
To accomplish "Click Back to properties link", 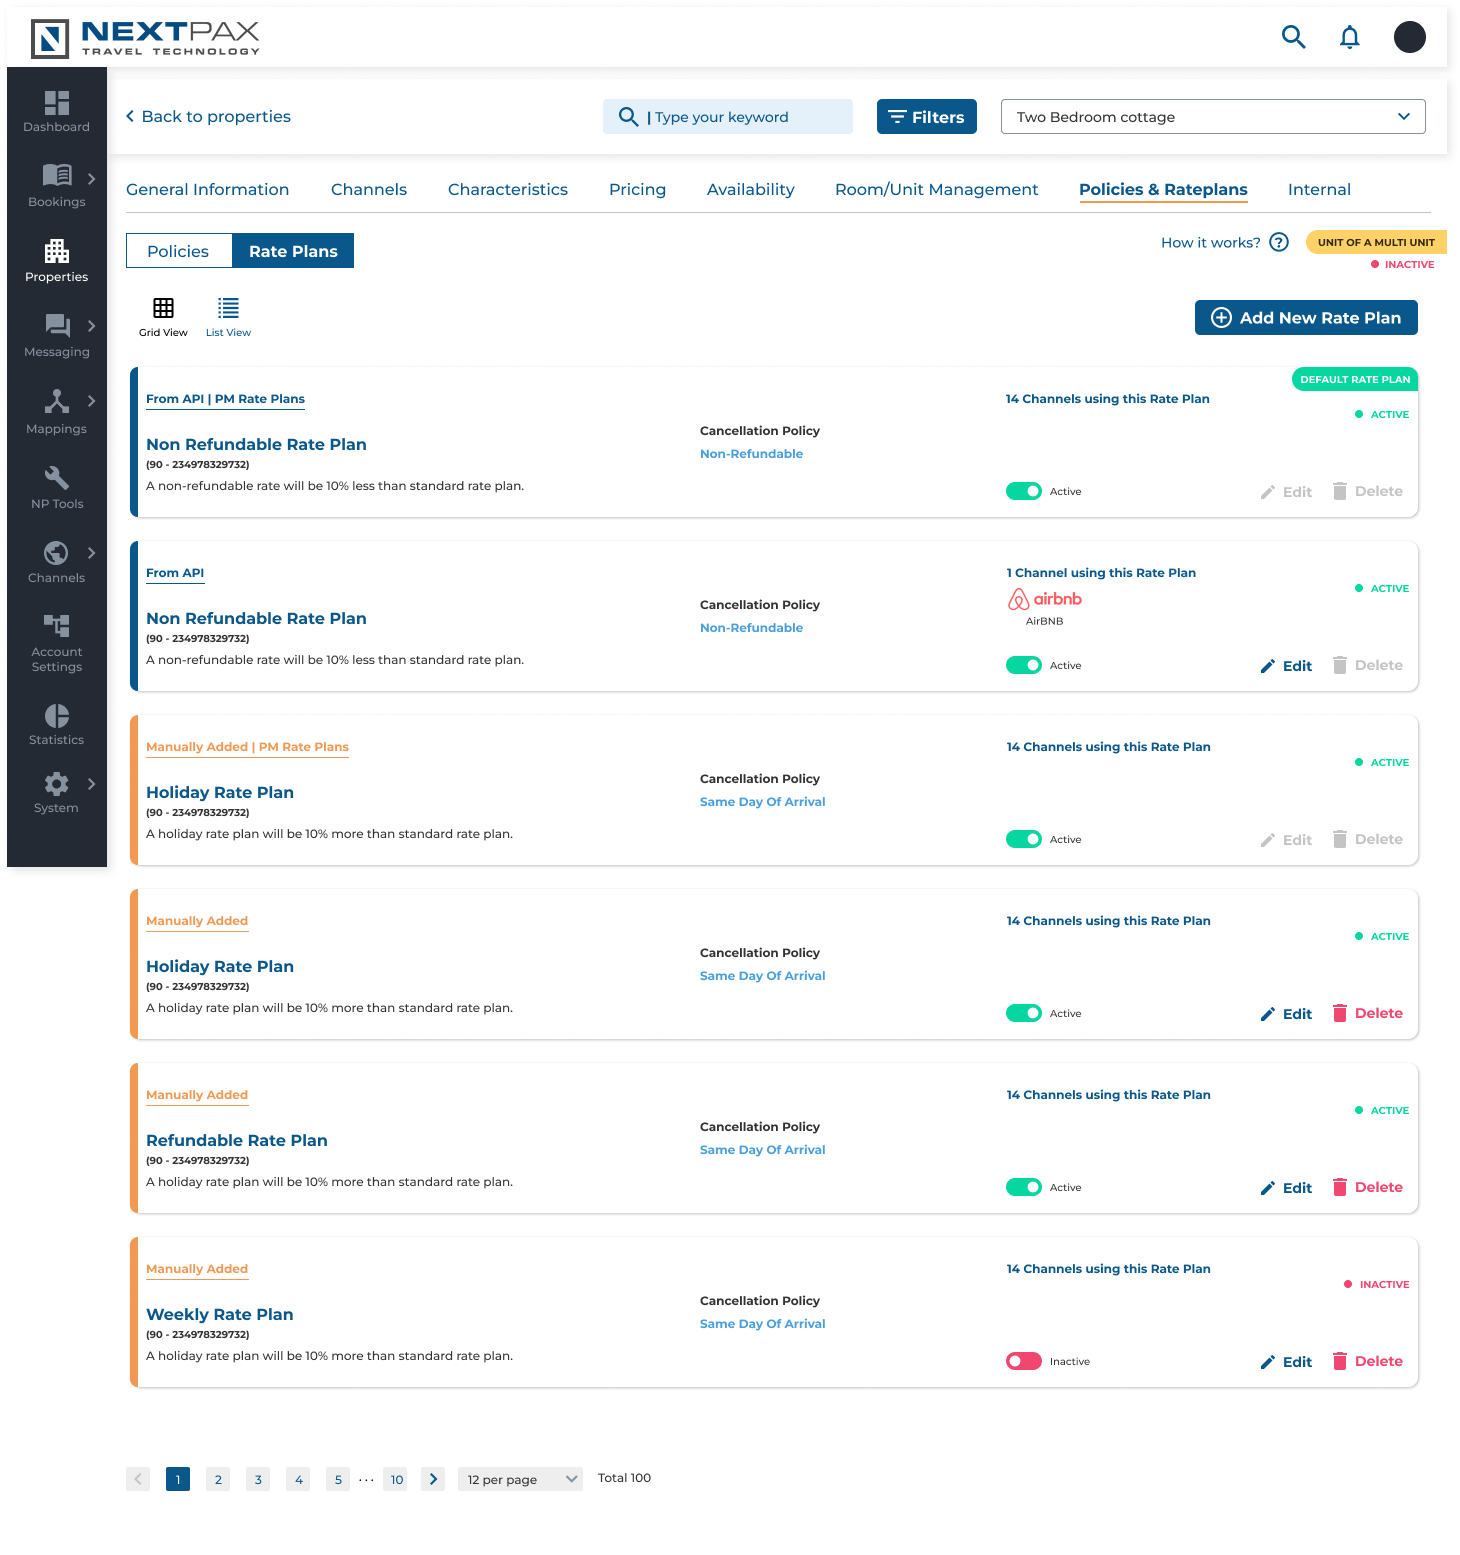I will (x=208, y=116).
